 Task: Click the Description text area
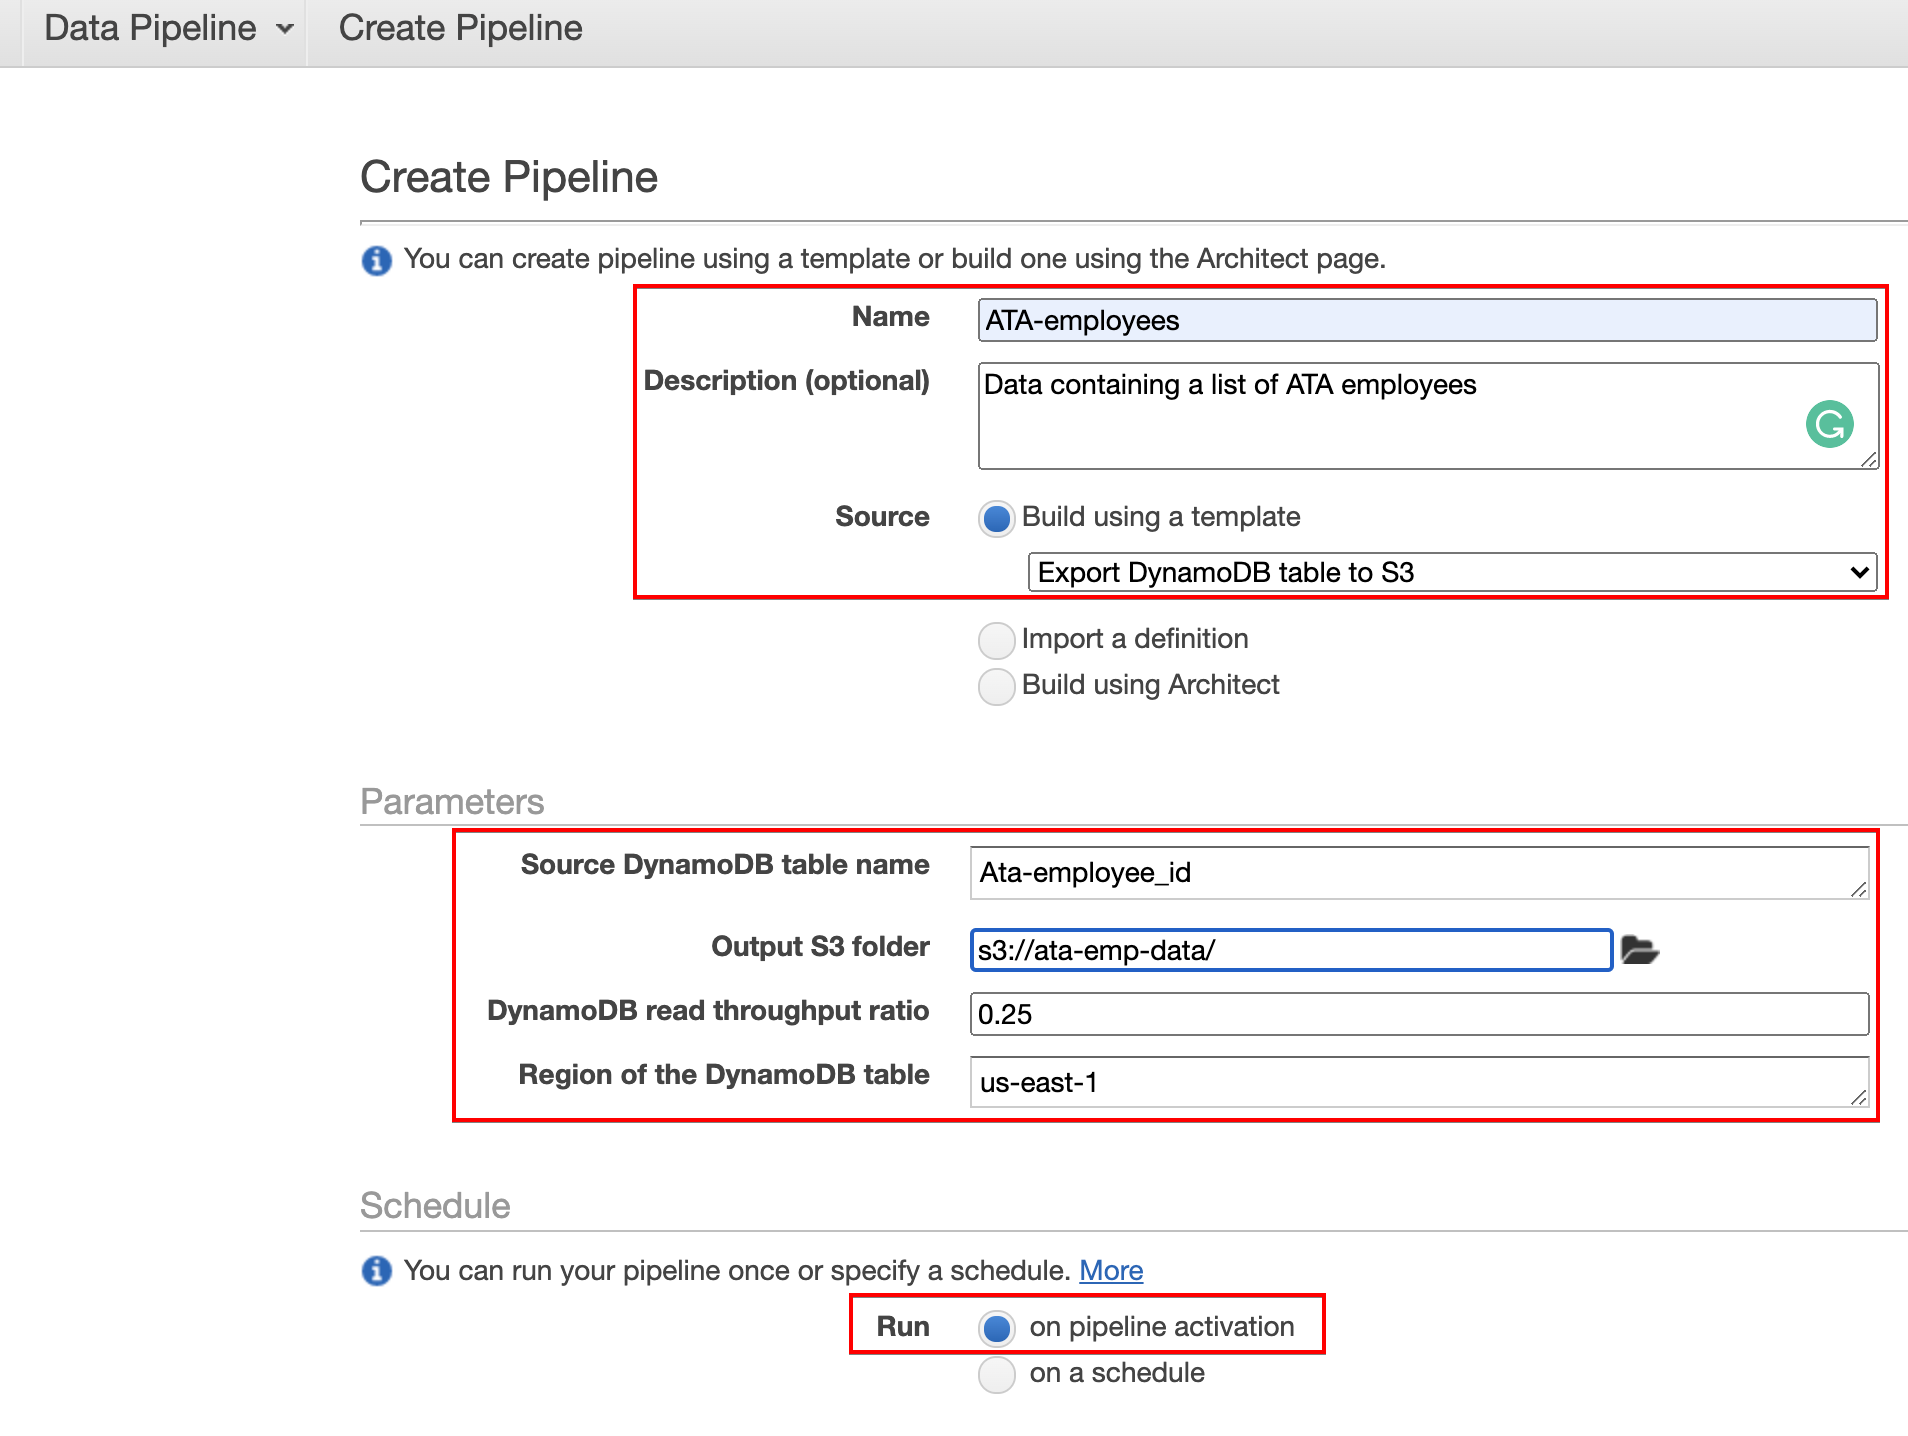pyautogui.click(x=1428, y=416)
